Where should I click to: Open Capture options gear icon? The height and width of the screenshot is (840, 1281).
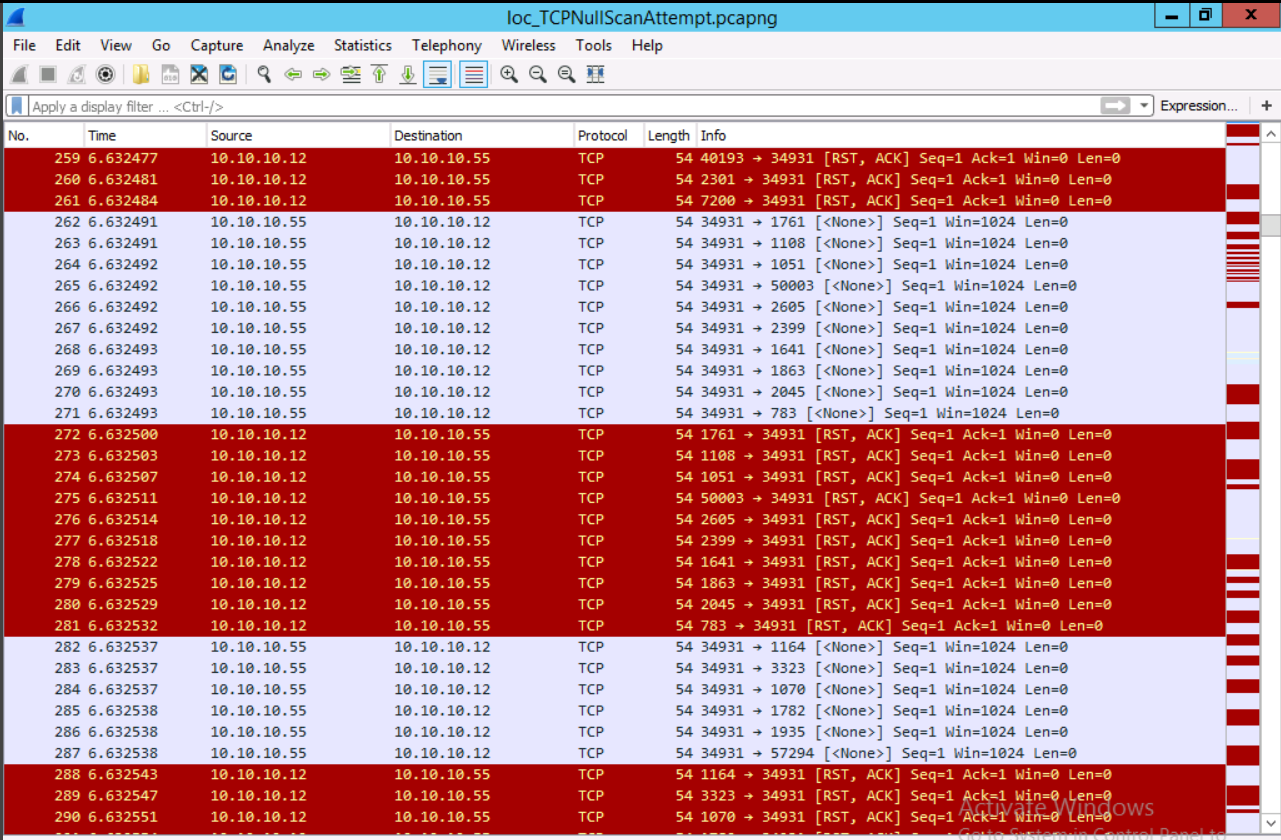point(105,74)
